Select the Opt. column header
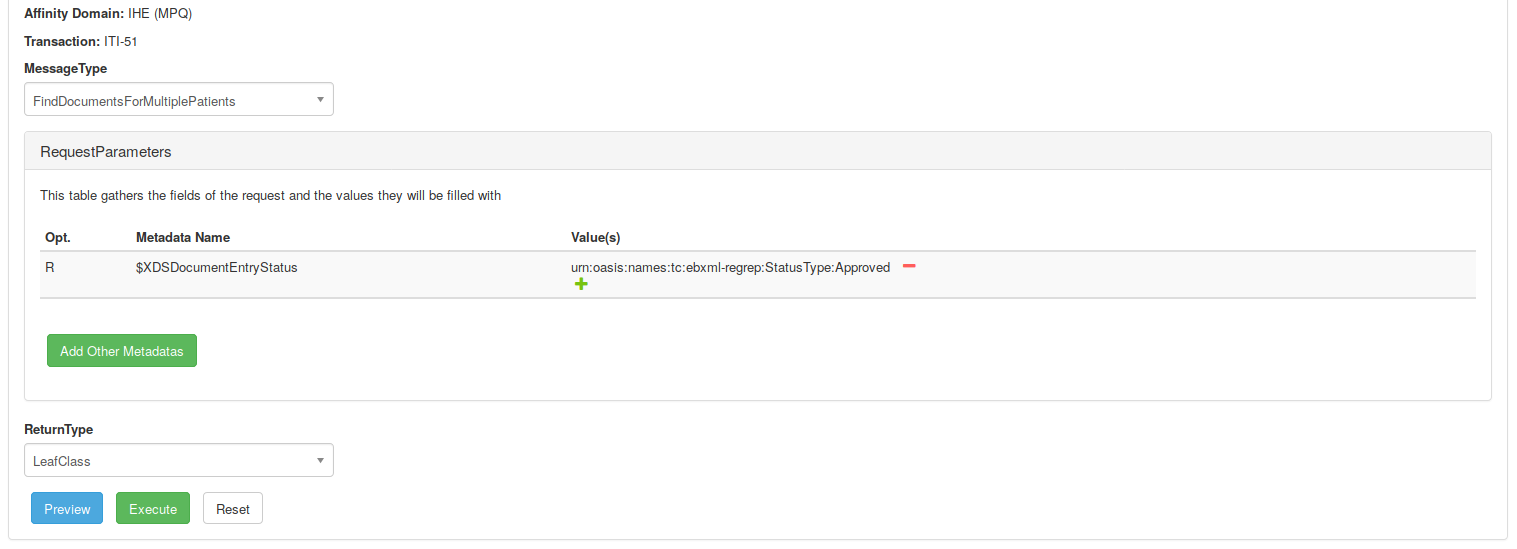This screenshot has width=1517, height=549. coord(58,237)
